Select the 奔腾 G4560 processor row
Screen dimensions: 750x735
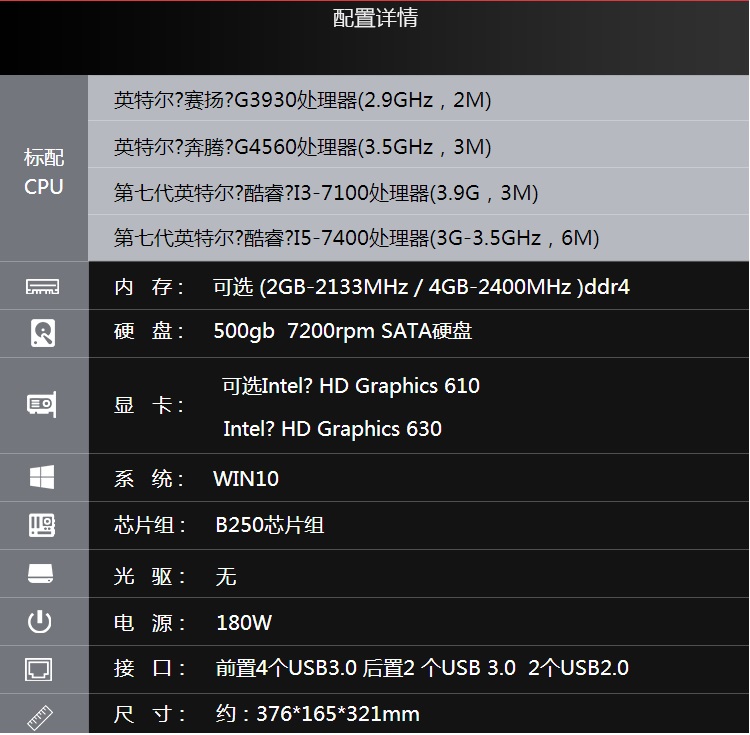(x=418, y=144)
